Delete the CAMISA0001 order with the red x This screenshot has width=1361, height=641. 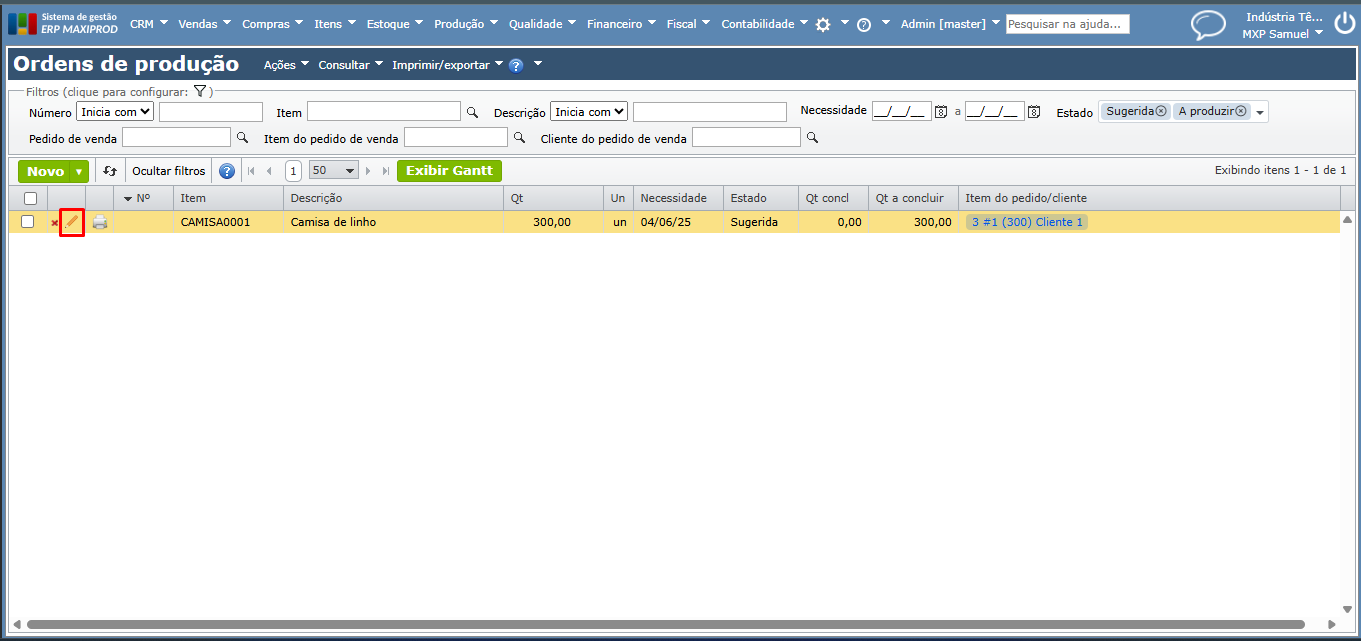pos(55,223)
